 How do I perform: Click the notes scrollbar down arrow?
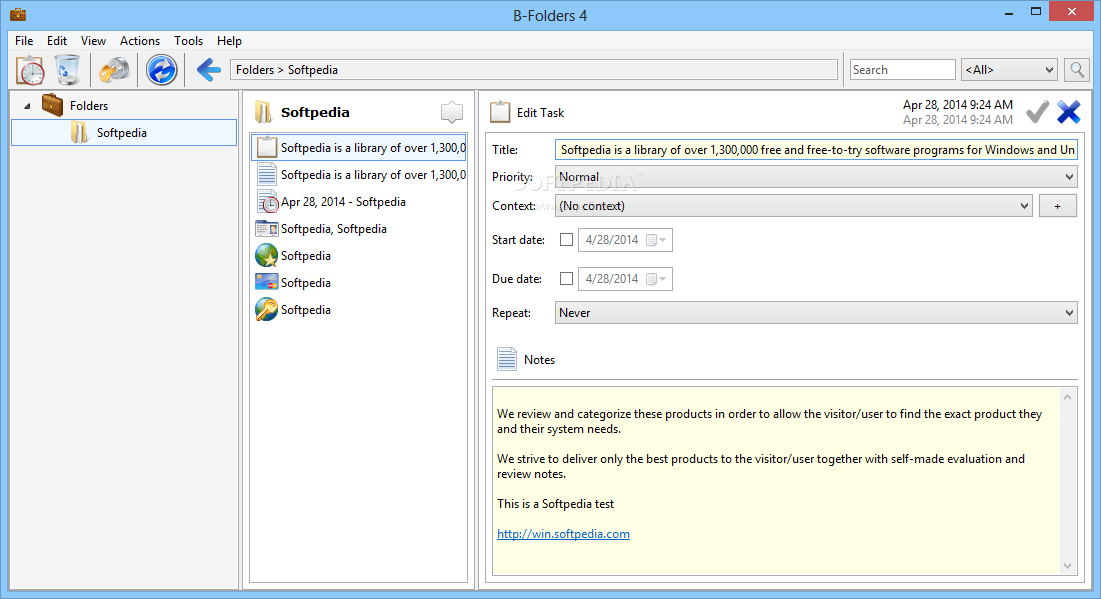pos(1067,566)
